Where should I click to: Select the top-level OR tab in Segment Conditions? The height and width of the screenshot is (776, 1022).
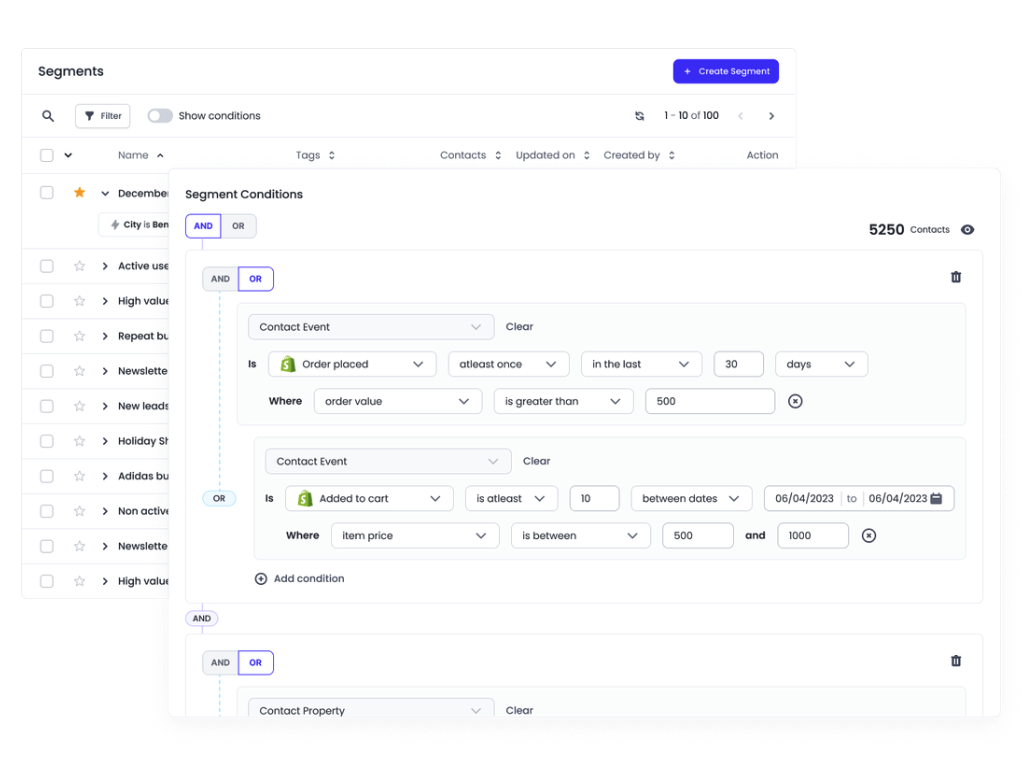point(238,226)
